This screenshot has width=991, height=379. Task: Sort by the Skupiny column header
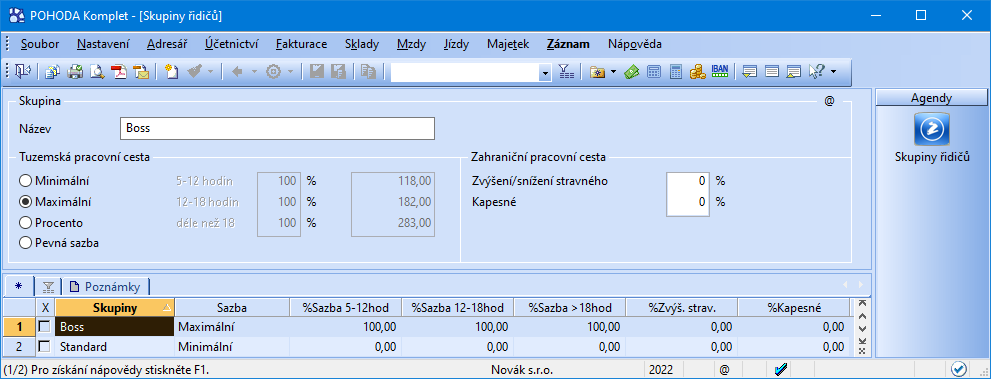[x=115, y=308]
